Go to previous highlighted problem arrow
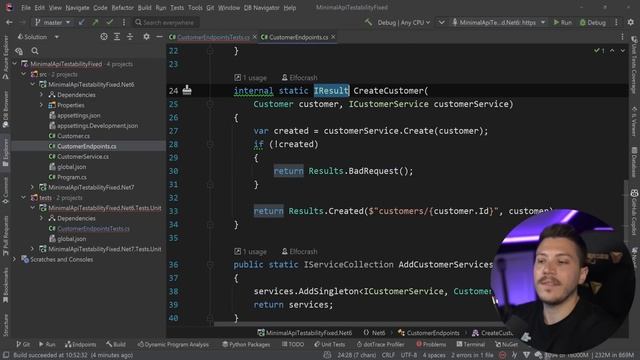This screenshot has width=640, height=360. [612, 51]
